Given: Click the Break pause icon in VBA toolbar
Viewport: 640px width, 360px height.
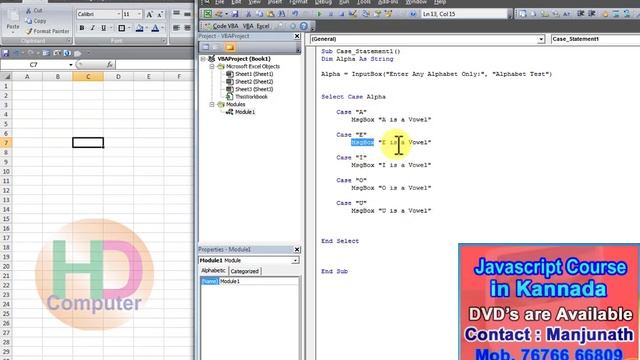Looking at the screenshot, I should (331, 14).
